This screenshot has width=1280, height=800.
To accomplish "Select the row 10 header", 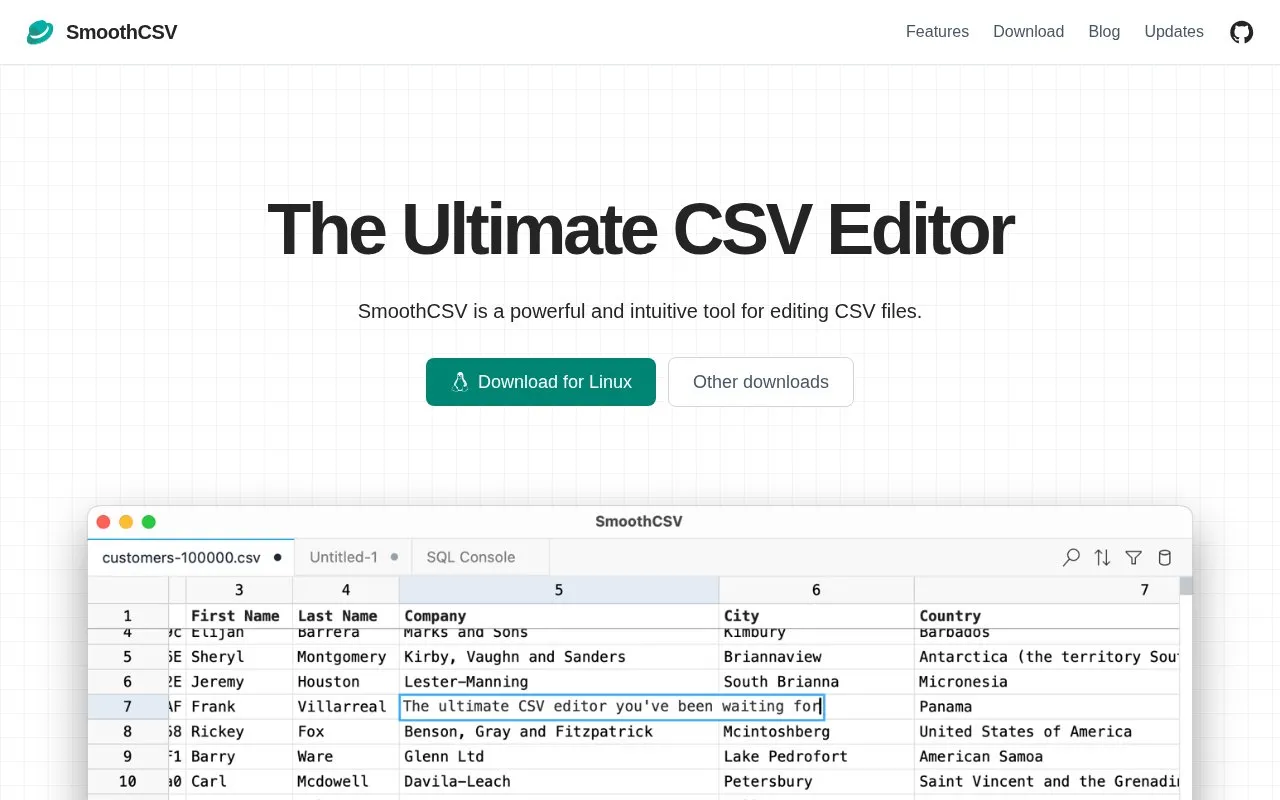I will point(128,782).
